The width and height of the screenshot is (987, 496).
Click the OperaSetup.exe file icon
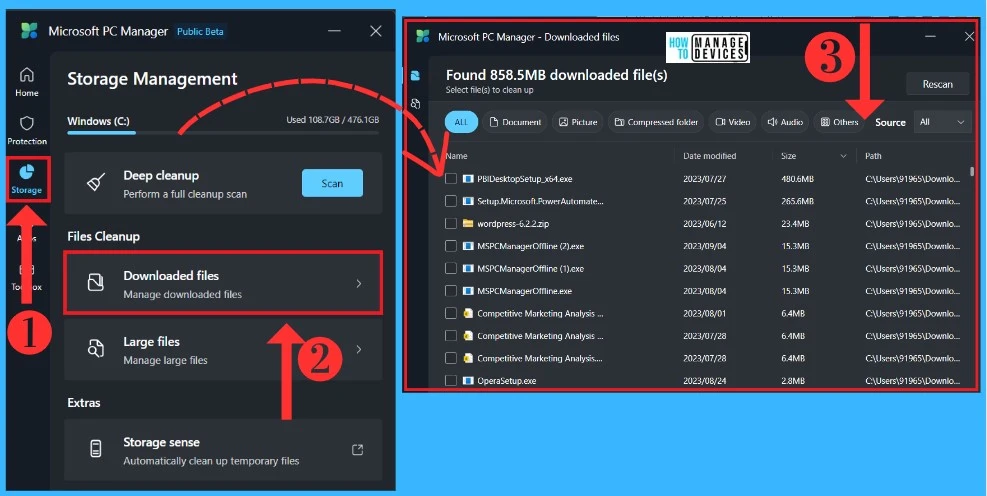pyautogui.click(x=468, y=381)
